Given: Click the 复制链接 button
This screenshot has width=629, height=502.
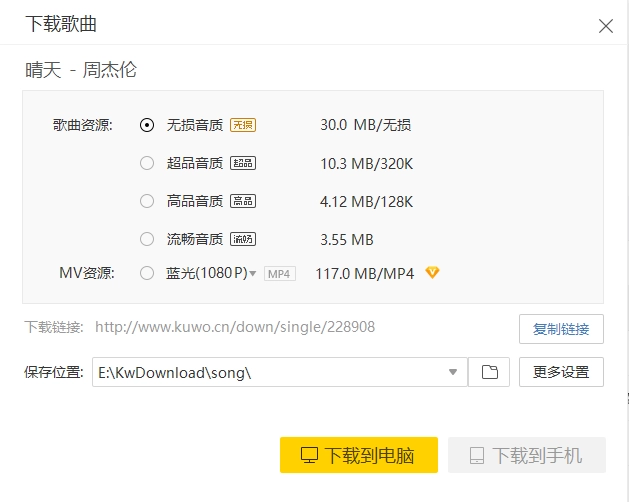Looking at the screenshot, I should pyautogui.click(x=561, y=329).
